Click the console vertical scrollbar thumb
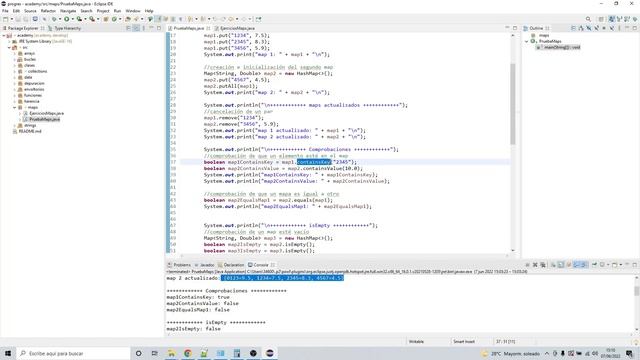 [636, 291]
